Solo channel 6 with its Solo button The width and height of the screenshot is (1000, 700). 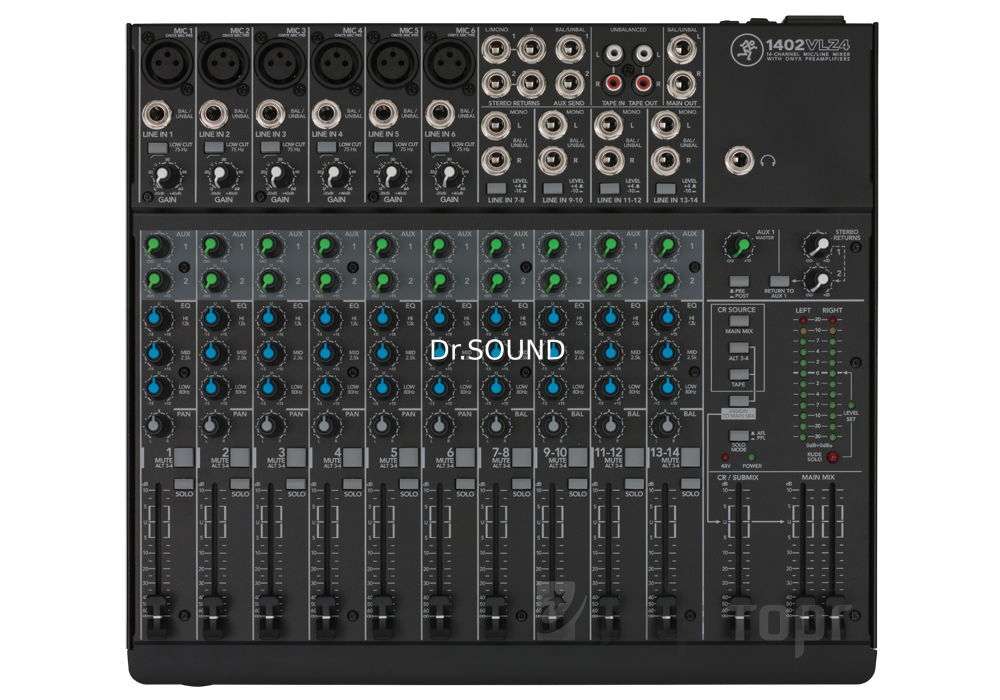[465, 483]
